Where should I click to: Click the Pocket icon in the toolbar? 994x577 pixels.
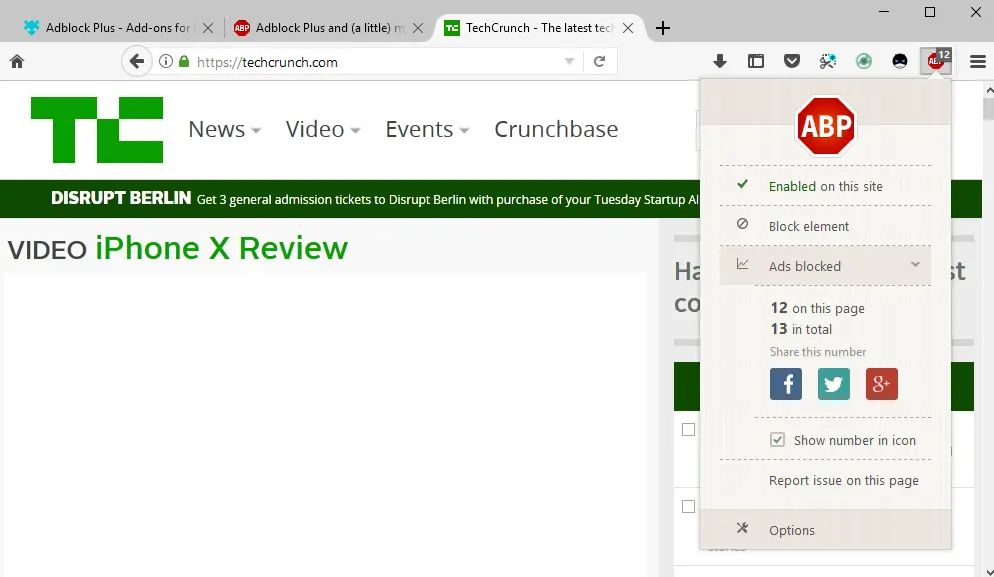[792, 62]
